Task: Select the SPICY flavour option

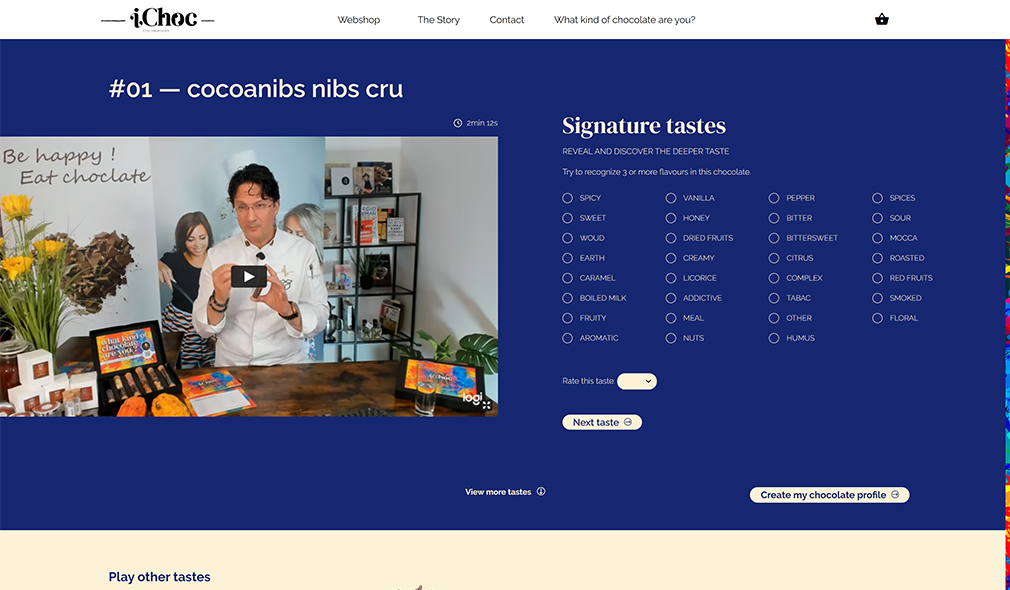Action: click(x=567, y=198)
